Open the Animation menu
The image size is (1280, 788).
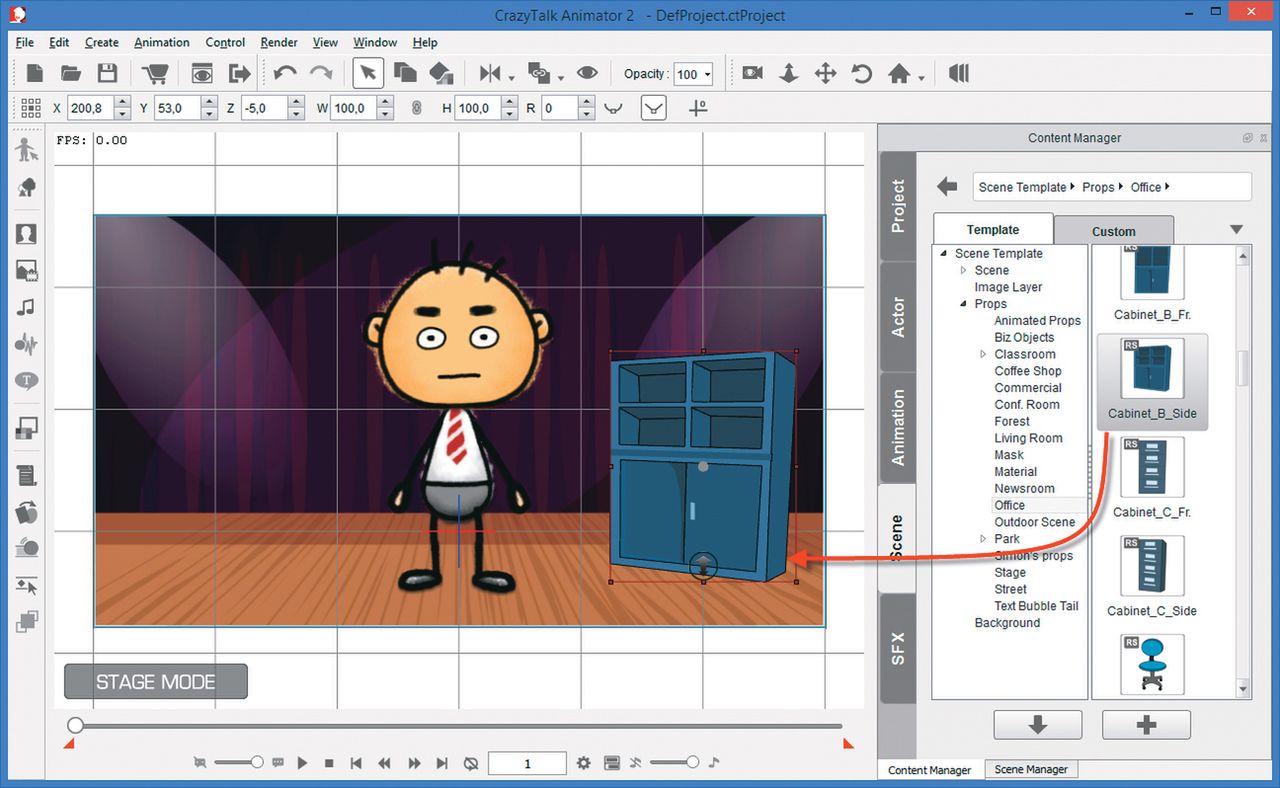(x=162, y=43)
